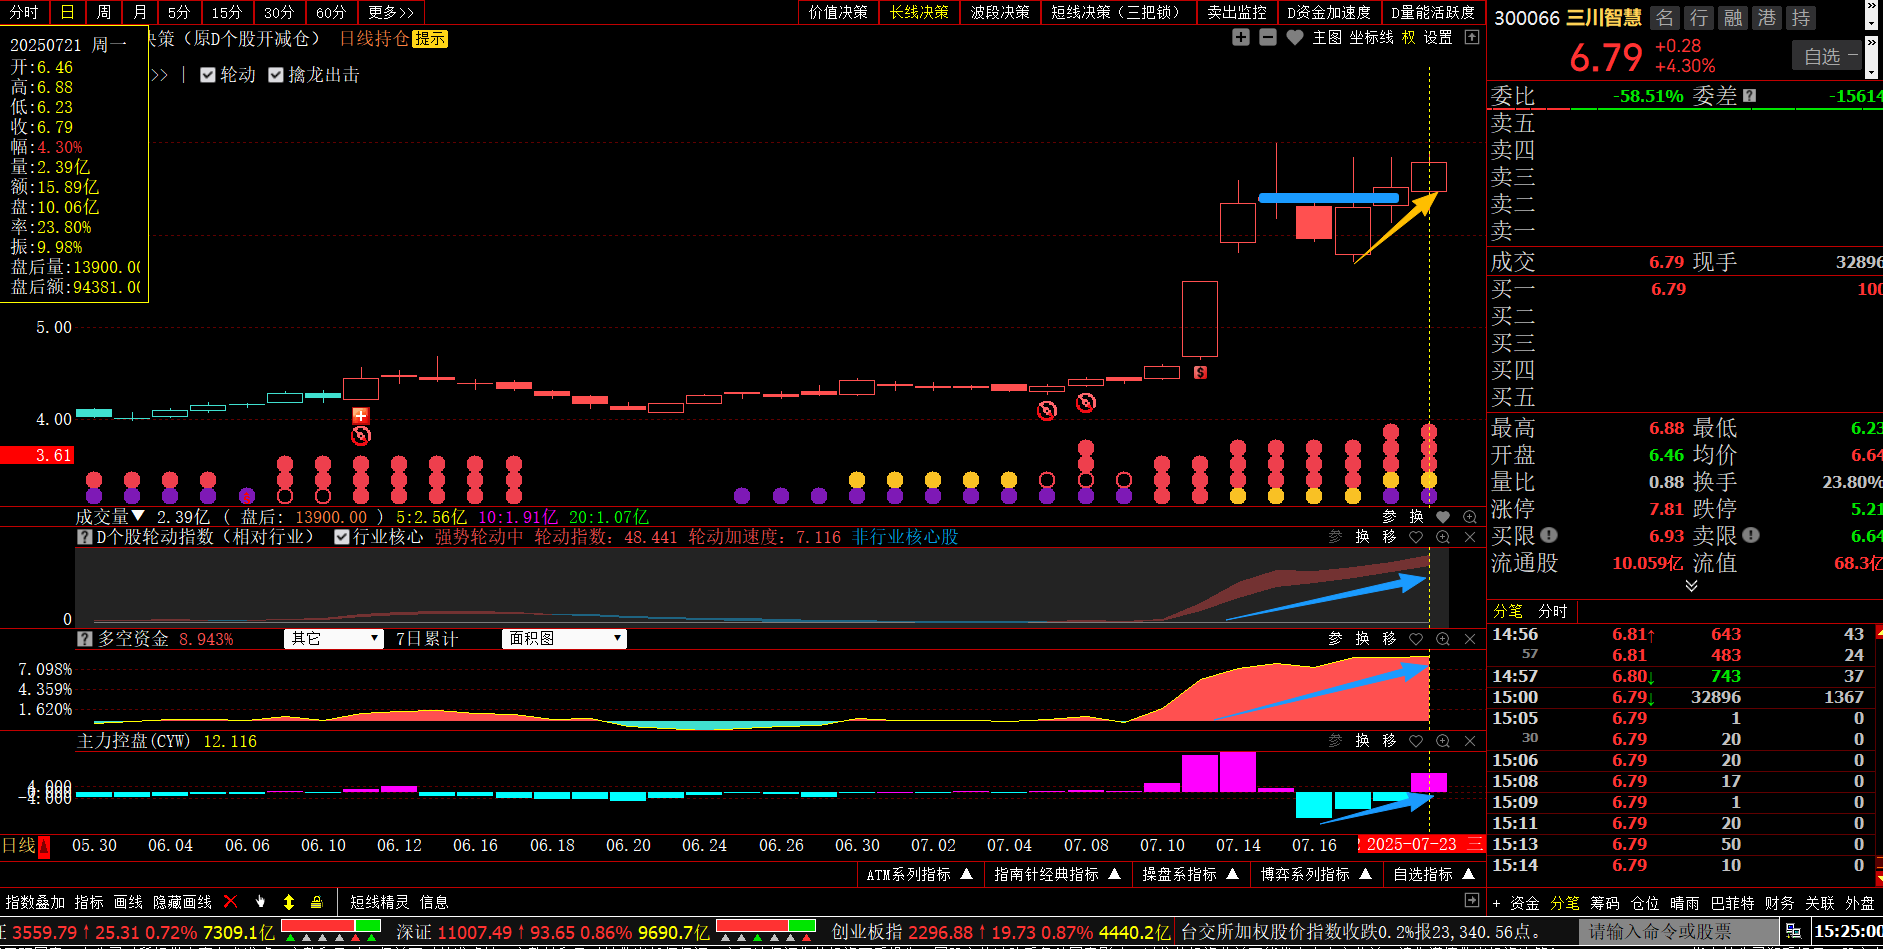1883x949 pixels.
Task: Click heart icon in 主力控盘 panel header
Action: [x=1416, y=741]
